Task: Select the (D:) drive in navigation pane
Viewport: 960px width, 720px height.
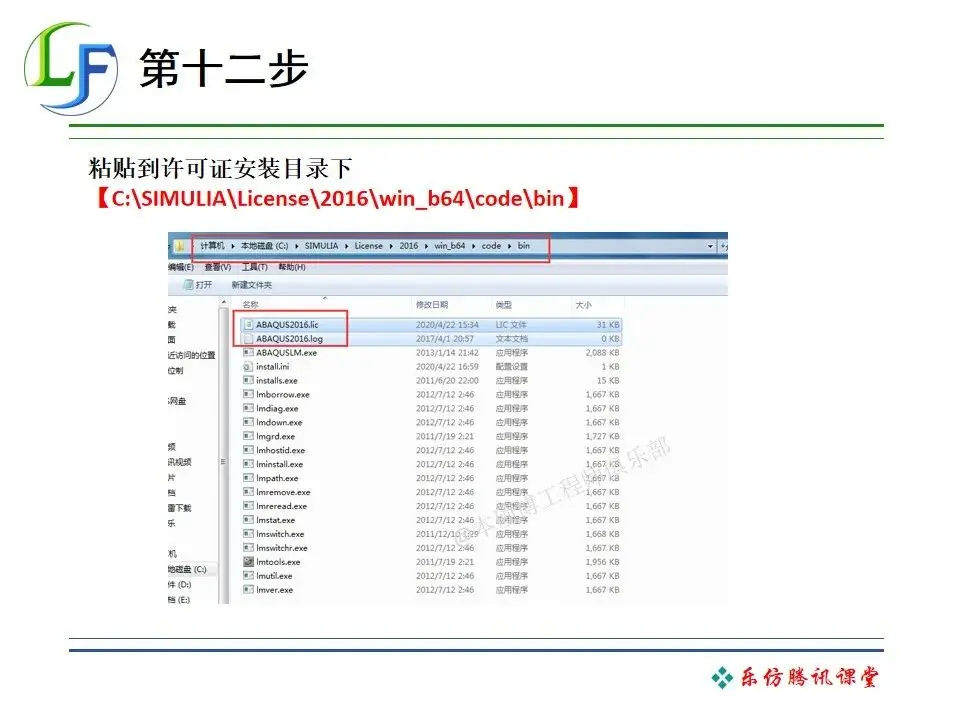Action: pos(179,585)
